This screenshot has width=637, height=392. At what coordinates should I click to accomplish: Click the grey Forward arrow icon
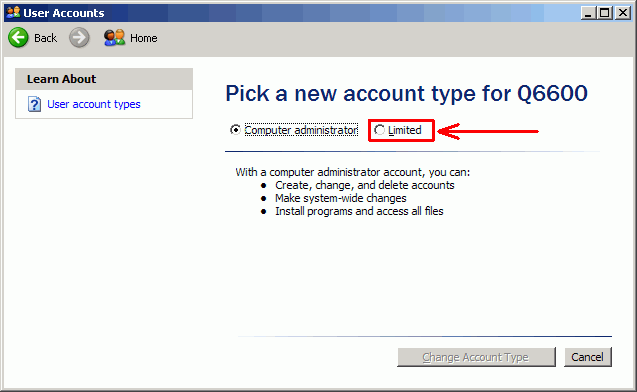pos(79,38)
